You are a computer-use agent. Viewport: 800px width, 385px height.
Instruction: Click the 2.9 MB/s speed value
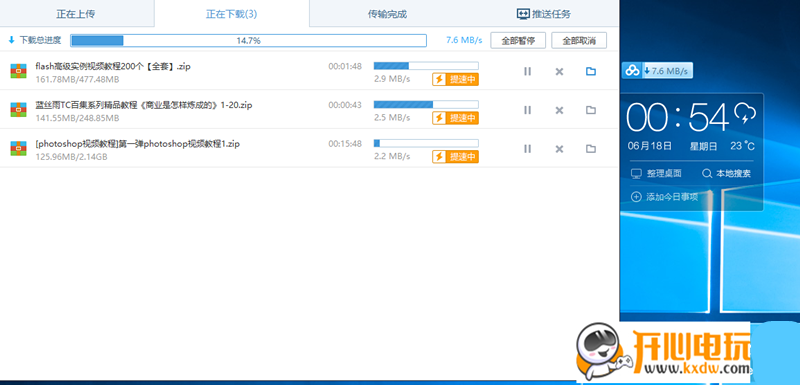pos(392,79)
